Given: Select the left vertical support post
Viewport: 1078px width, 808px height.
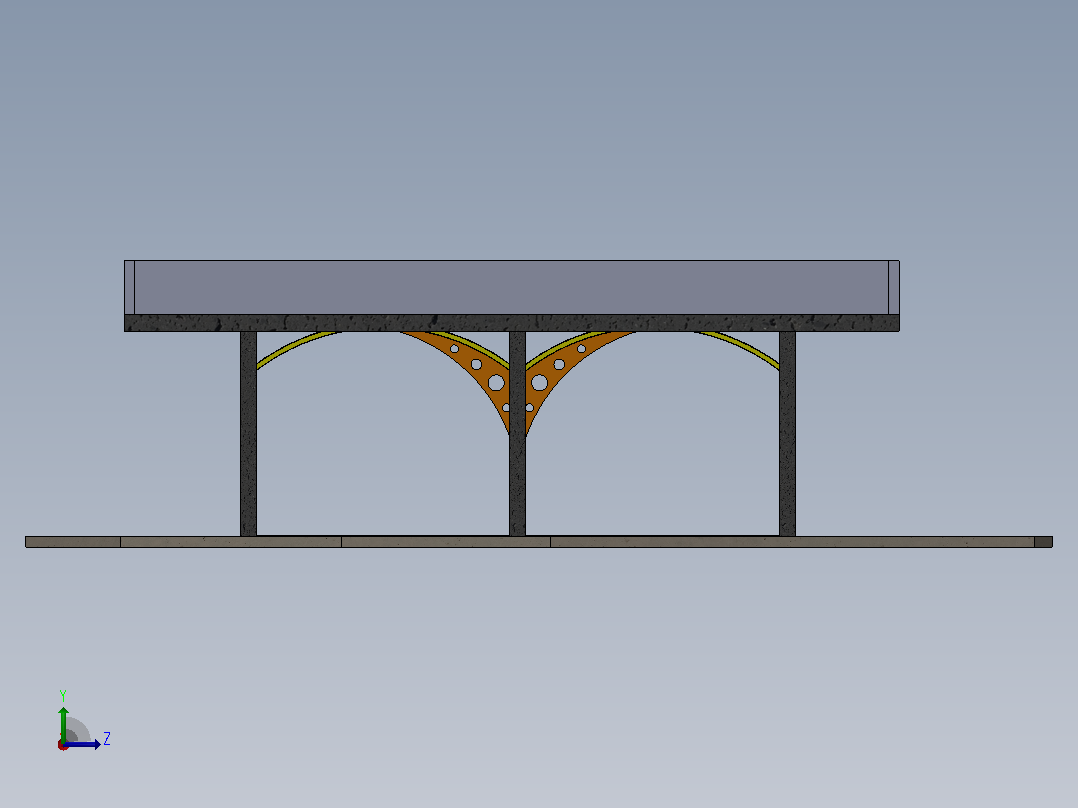Looking at the screenshot, I should 248,433.
